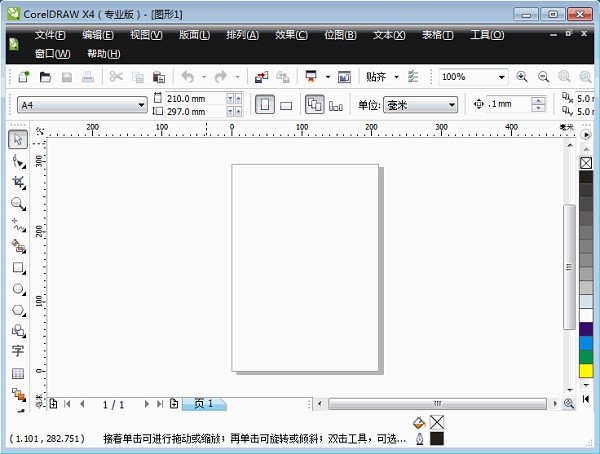600x454 pixels.
Task: Select the Pick tool in toolbox
Action: 18,139
